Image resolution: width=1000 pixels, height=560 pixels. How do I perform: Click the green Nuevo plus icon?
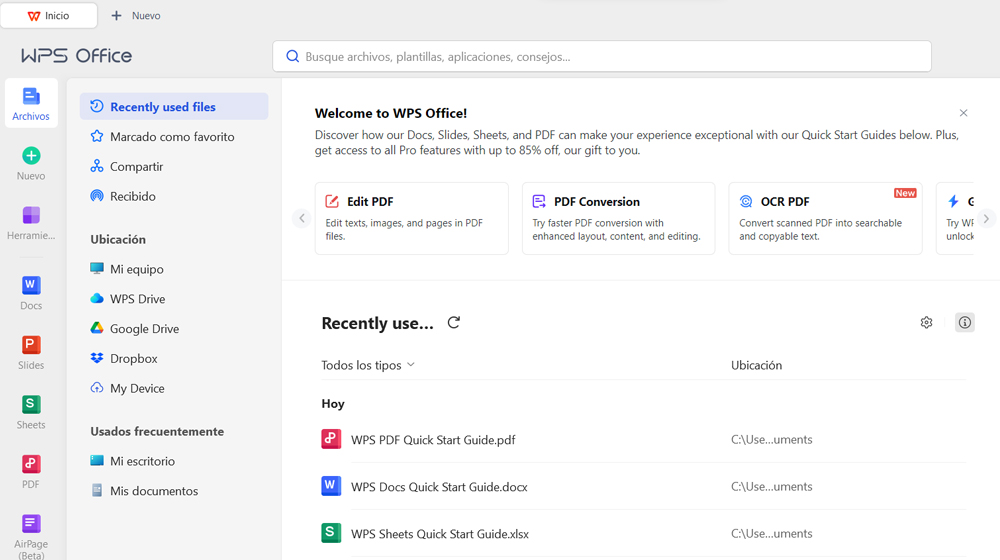[31, 156]
